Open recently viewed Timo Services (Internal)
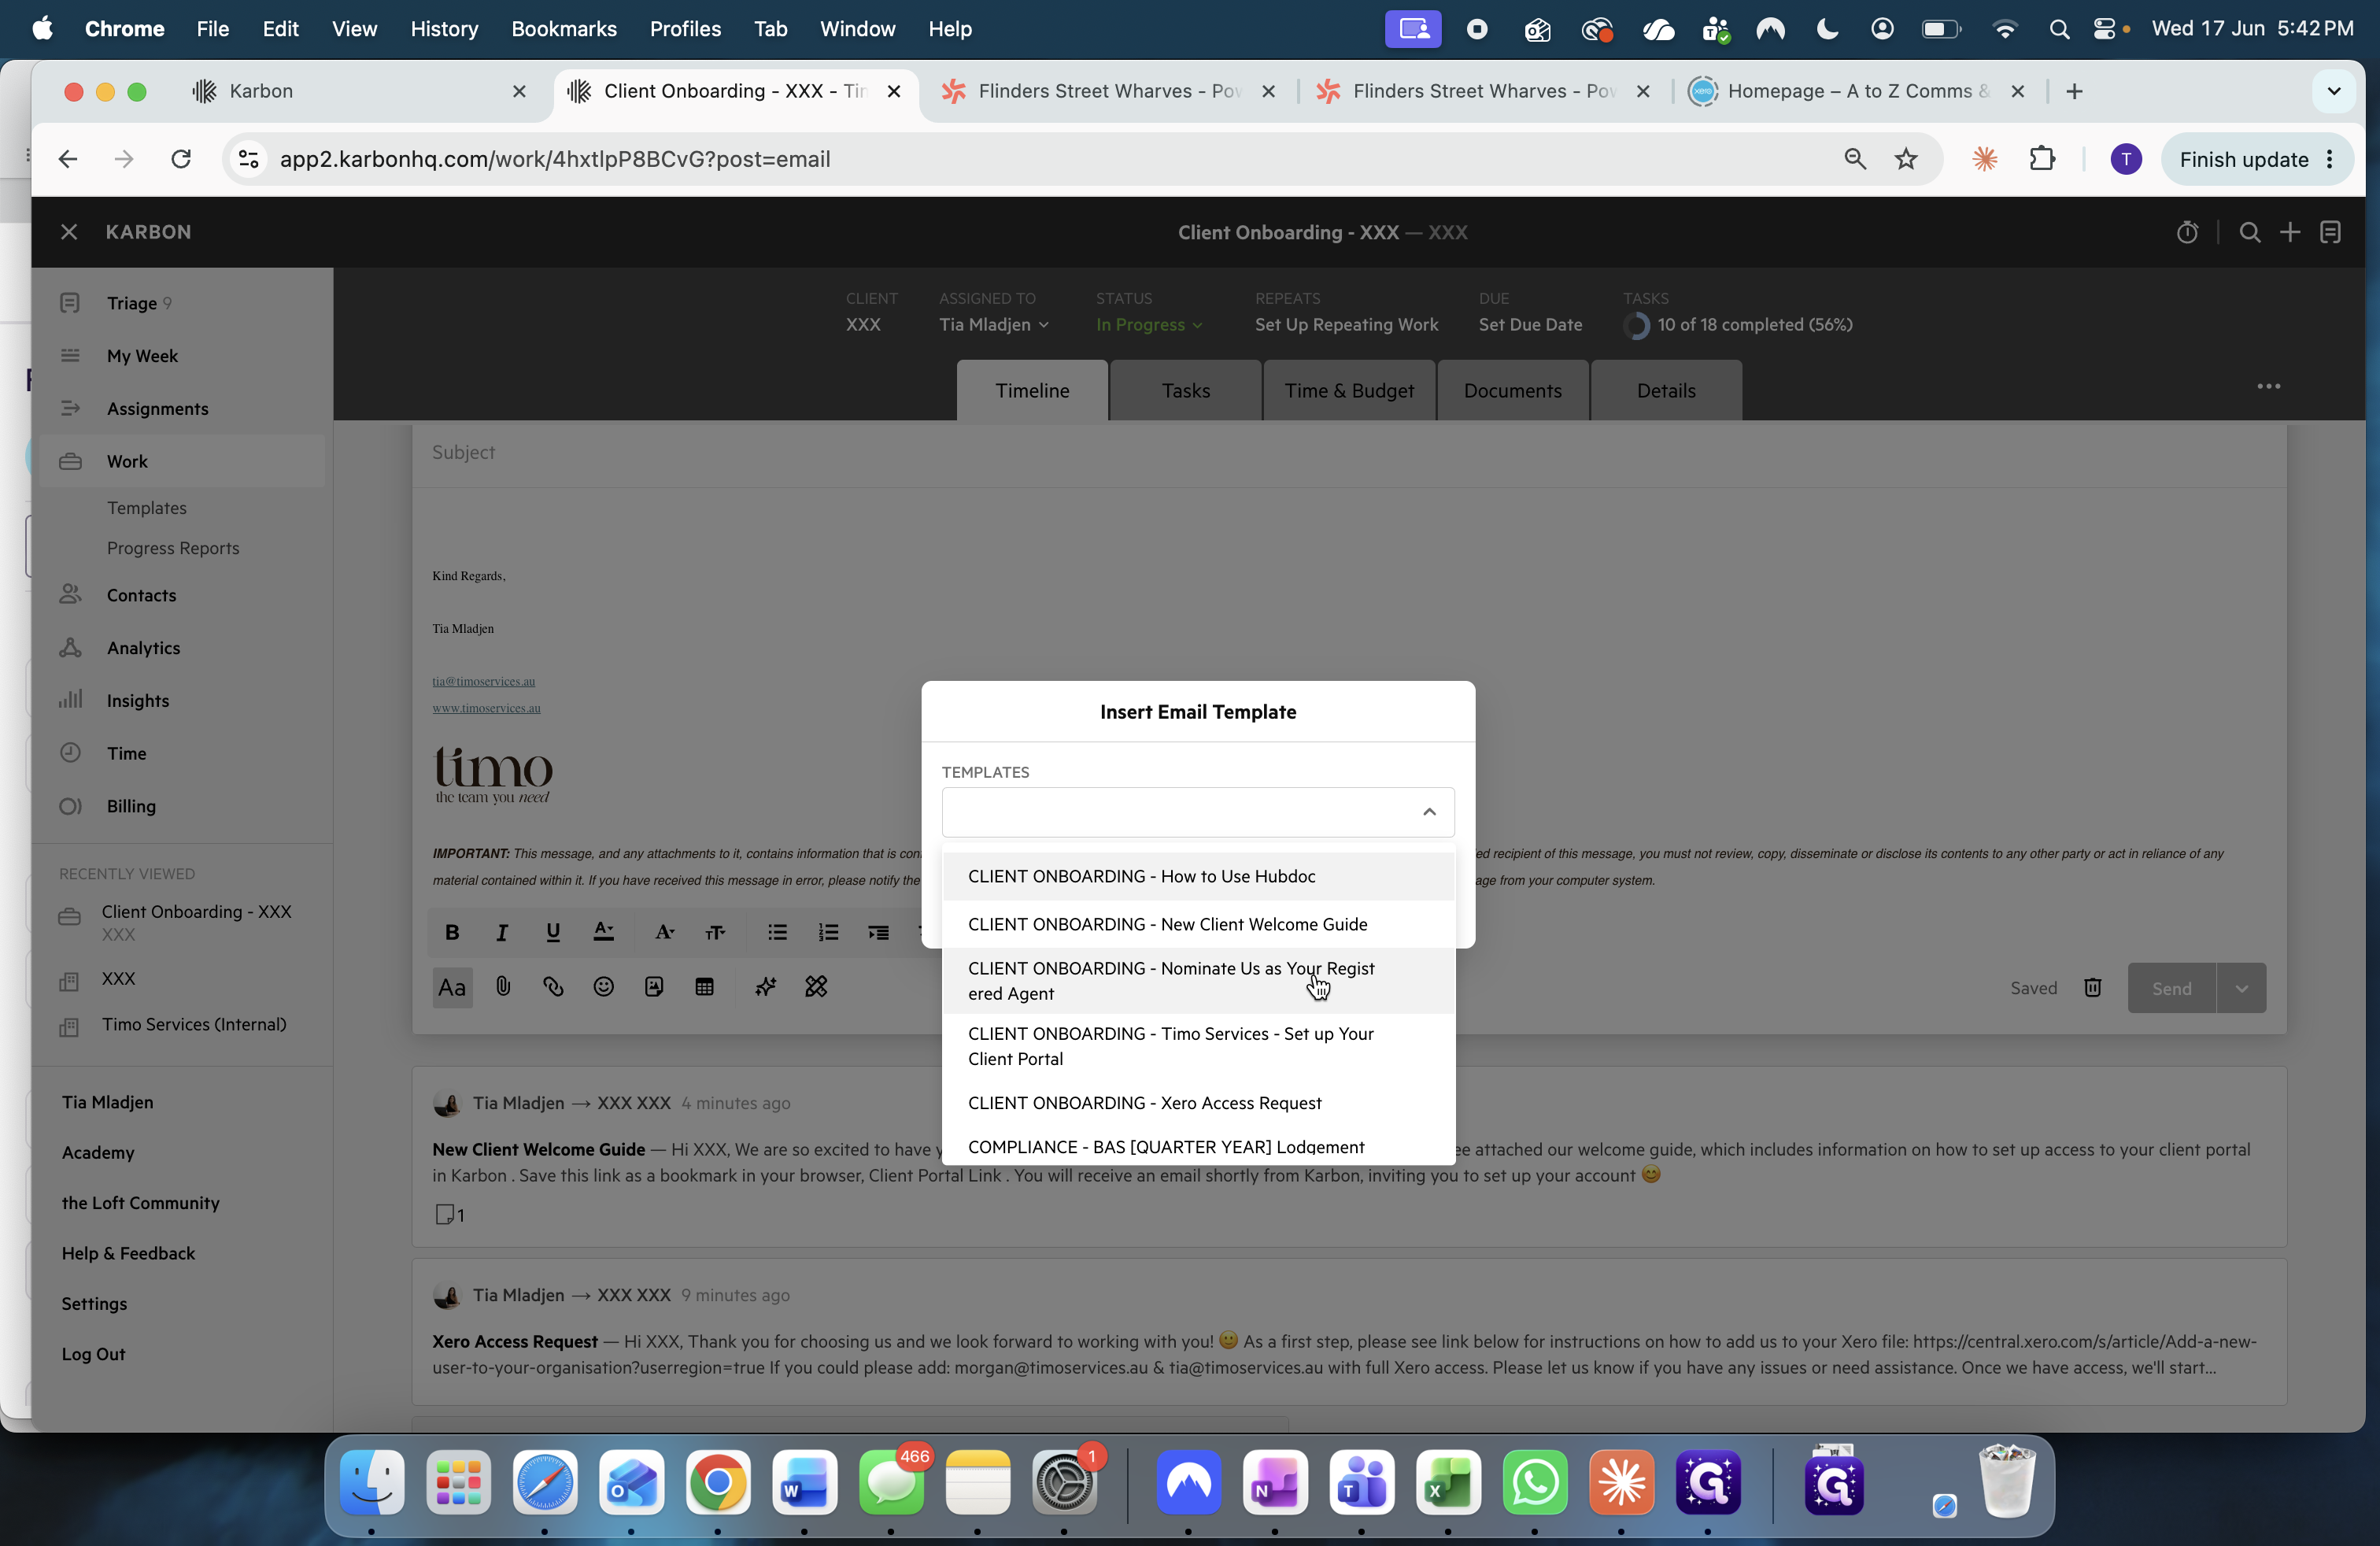Screen dimensions: 2380x1546 point(194,1024)
